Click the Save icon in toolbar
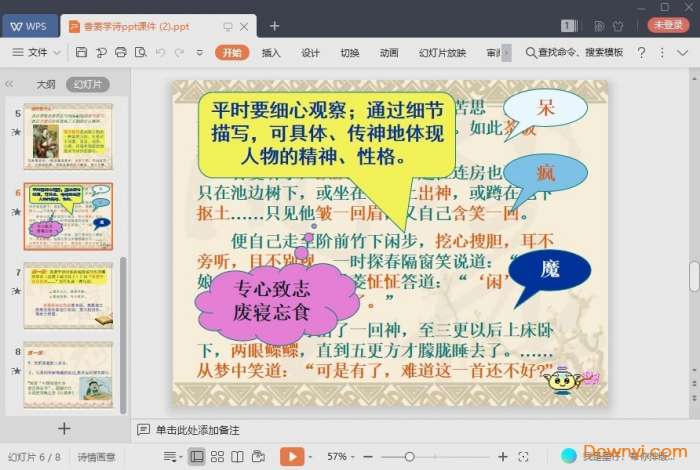 point(81,53)
